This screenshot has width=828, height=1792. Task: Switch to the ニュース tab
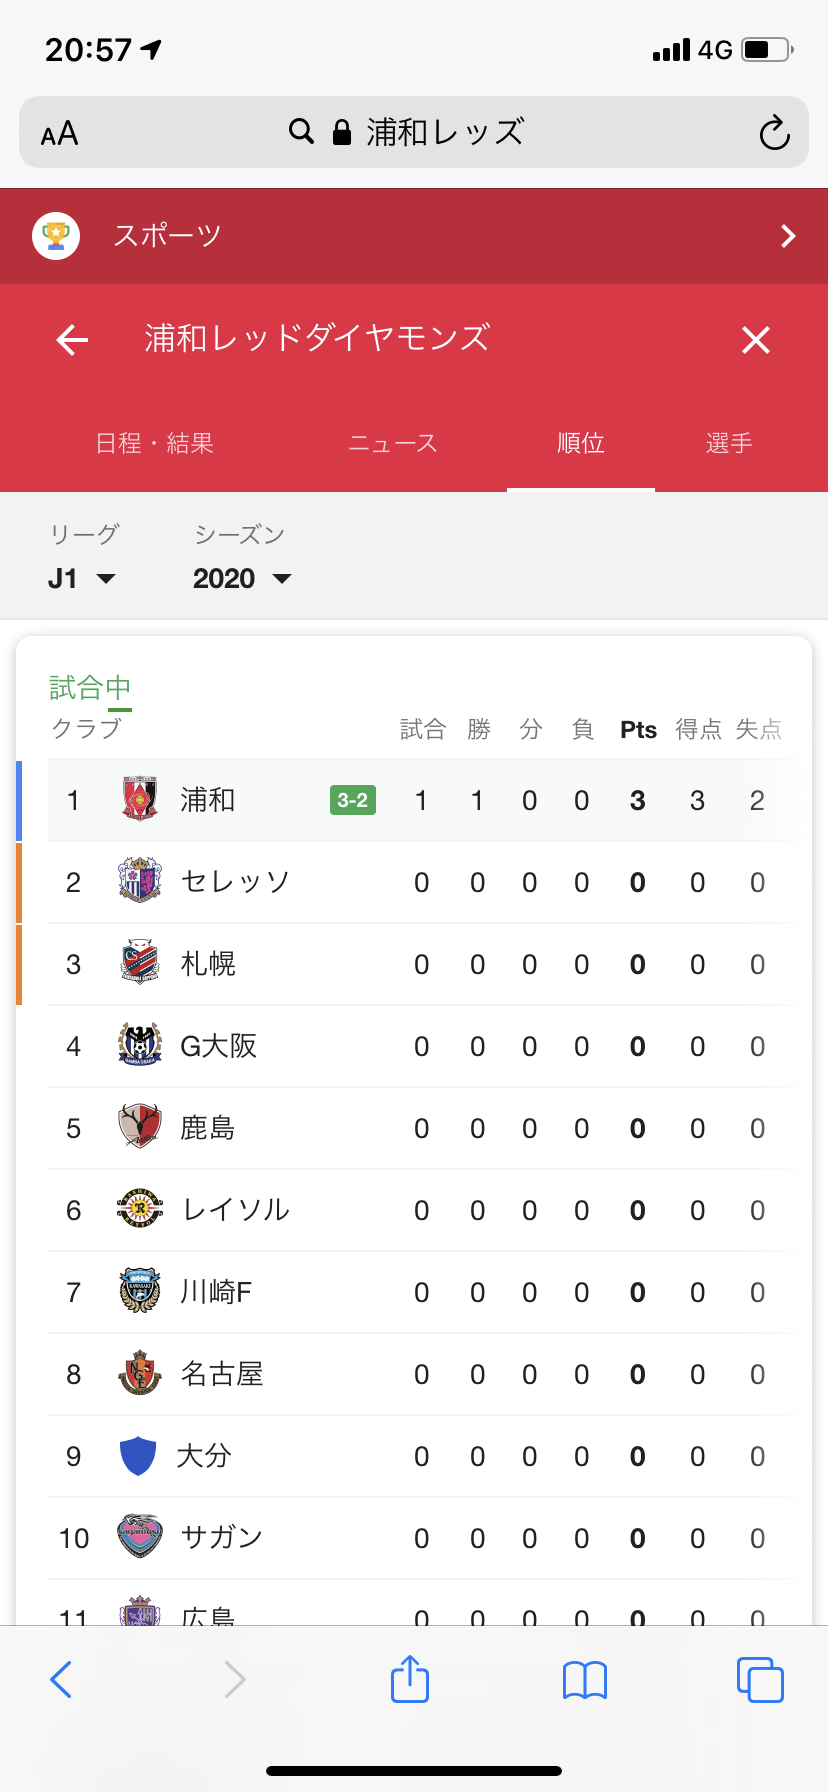(393, 443)
